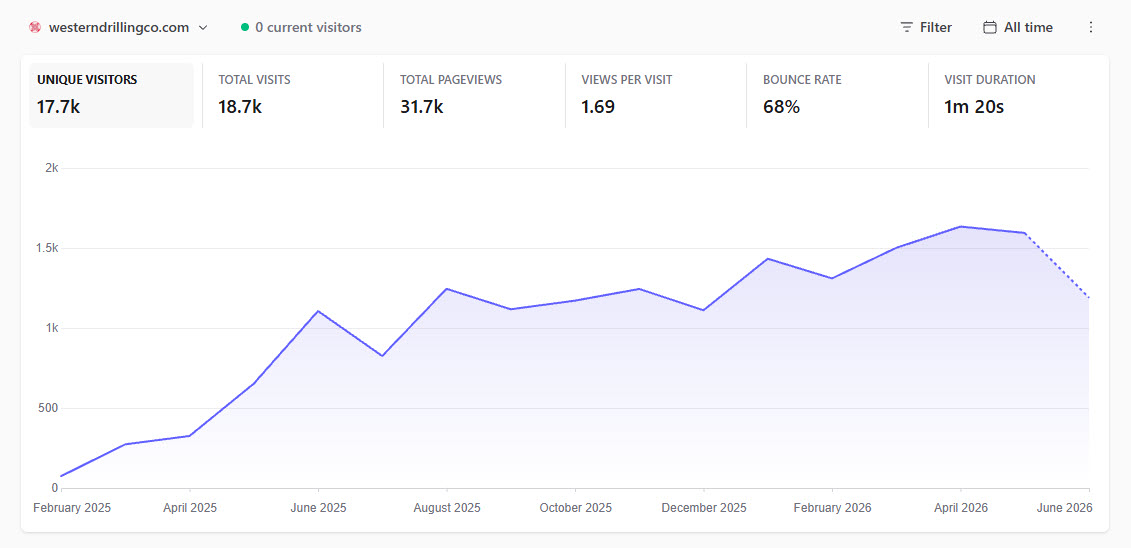This screenshot has width=1131, height=548.
Task: Open the Filter button label
Action: click(936, 27)
